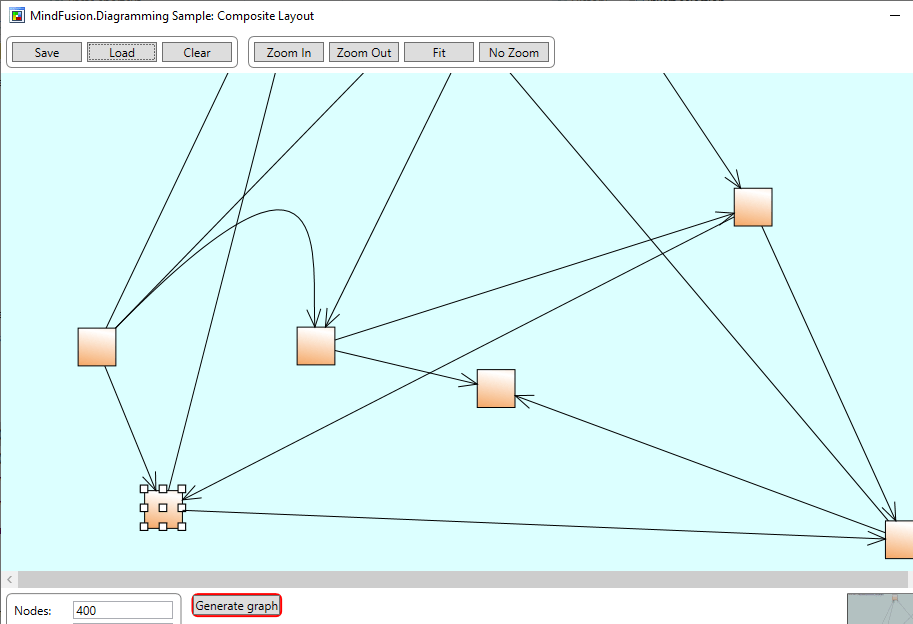
Task: Select the square node near the diagram center
Action: [494, 389]
